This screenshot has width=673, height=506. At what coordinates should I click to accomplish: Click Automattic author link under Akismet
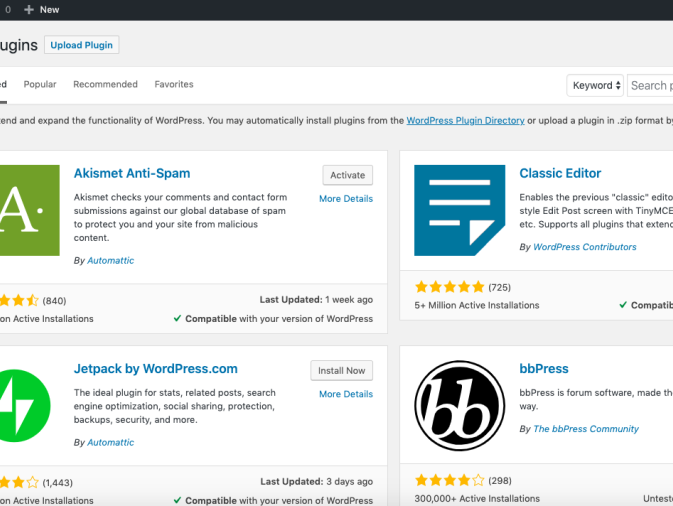click(x=111, y=261)
